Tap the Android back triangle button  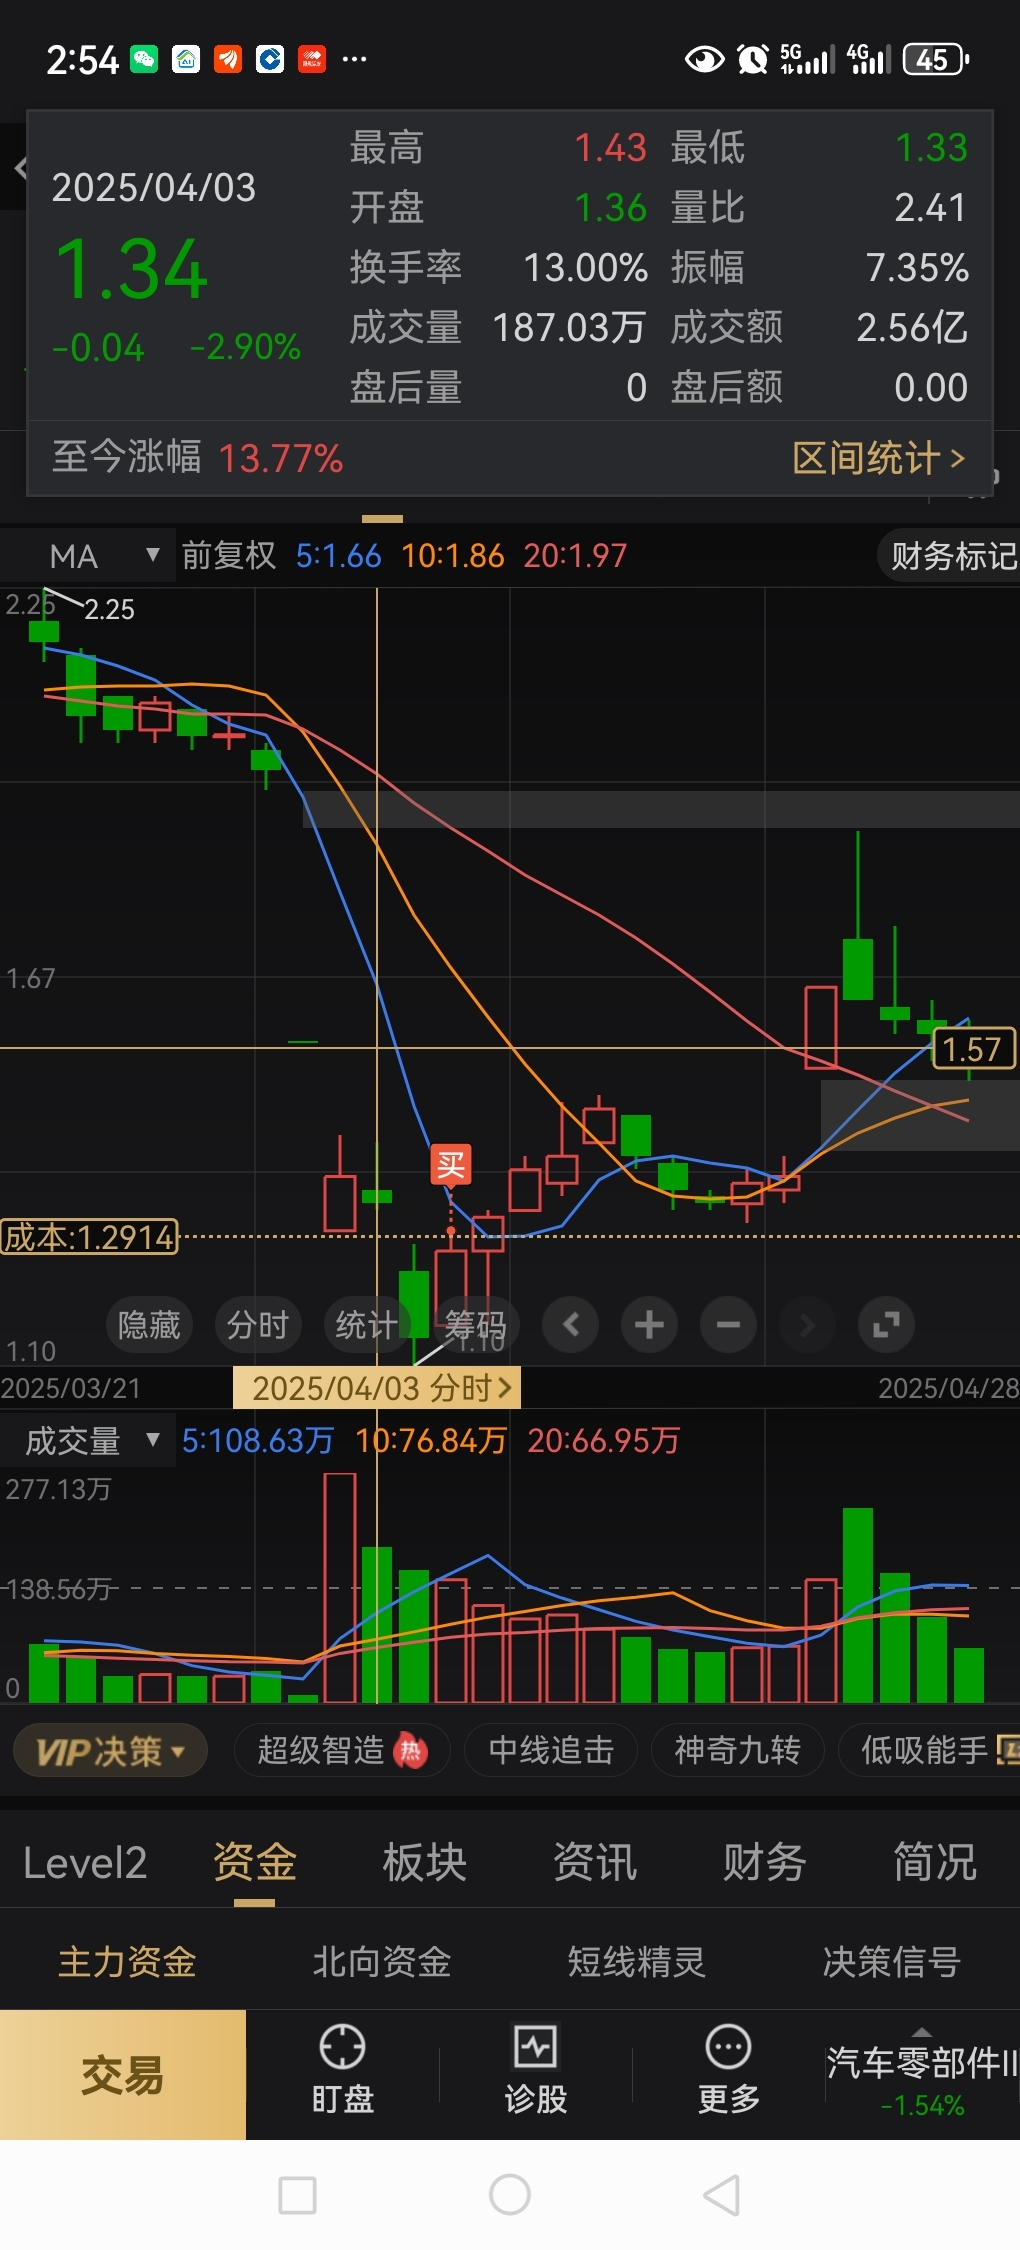tap(722, 2195)
